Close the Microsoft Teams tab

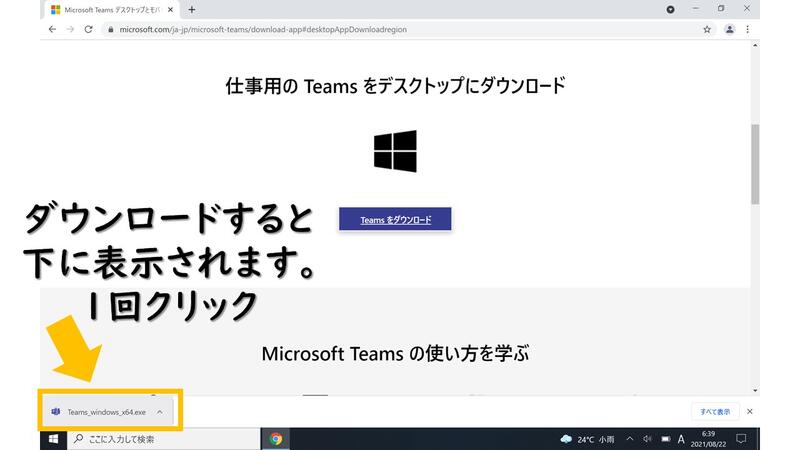tap(171, 9)
